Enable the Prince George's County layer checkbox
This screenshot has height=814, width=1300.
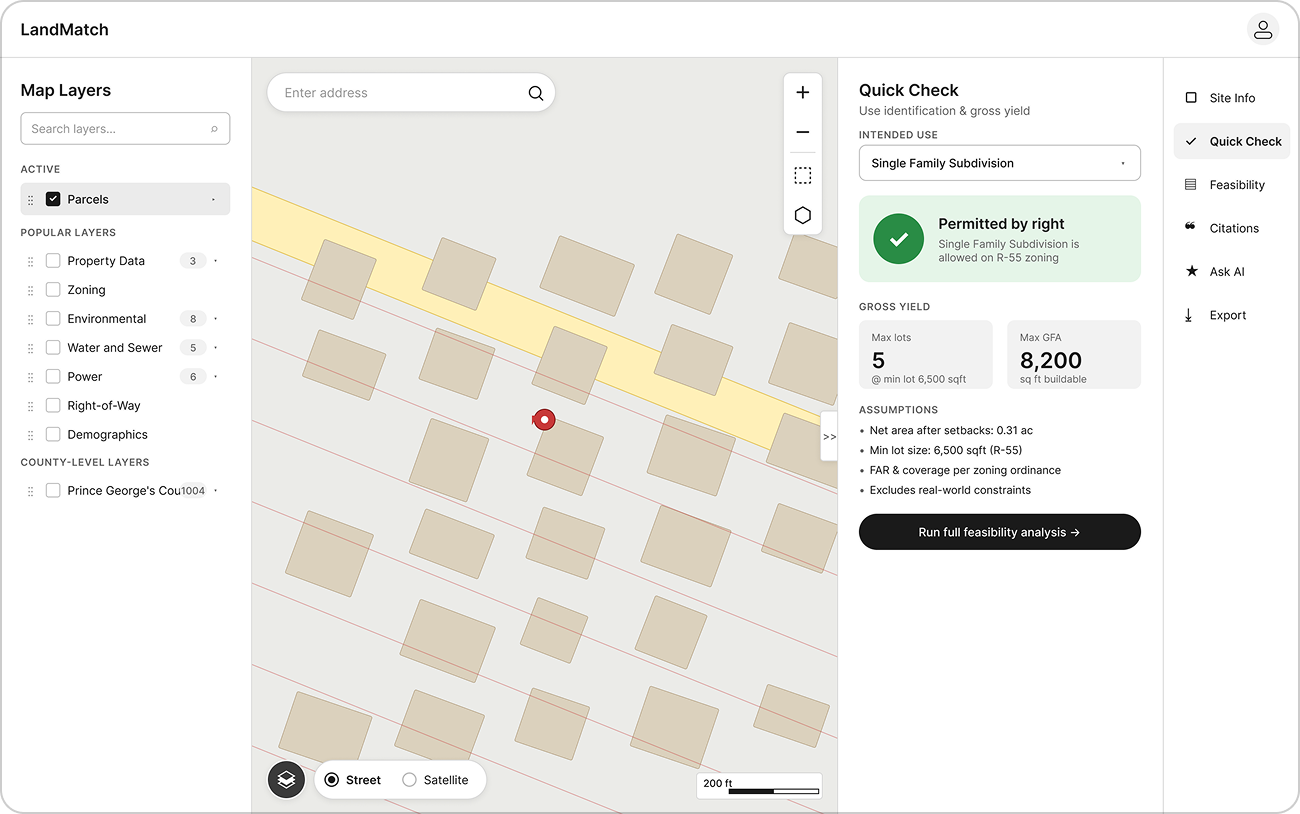(x=53, y=491)
